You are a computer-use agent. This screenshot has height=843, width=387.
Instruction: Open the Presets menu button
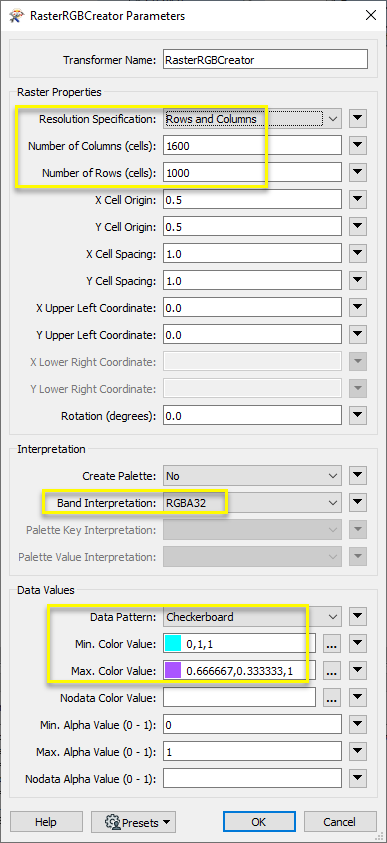(x=133, y=822)
